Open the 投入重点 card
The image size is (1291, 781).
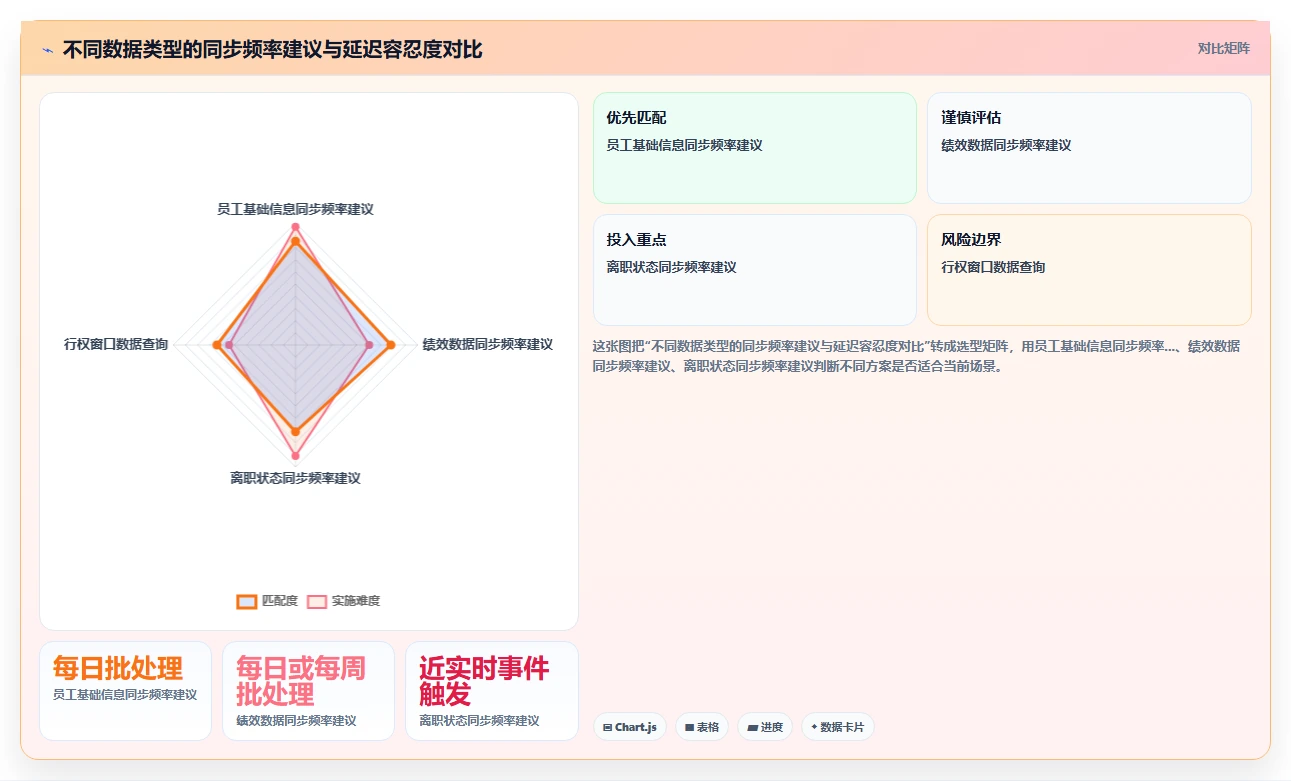pos(755,270)
